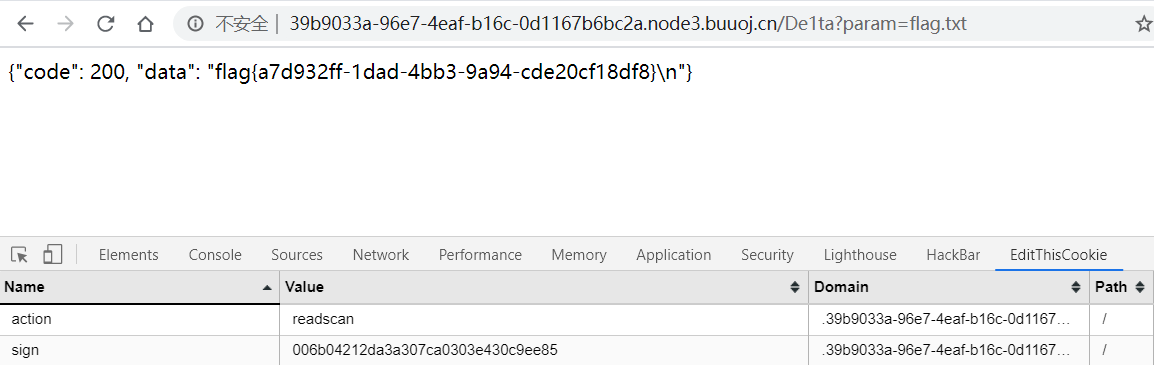Sort by the Value column arrows
The height and width of the screenshot is (365, 1154).
[x=795, y=287]
